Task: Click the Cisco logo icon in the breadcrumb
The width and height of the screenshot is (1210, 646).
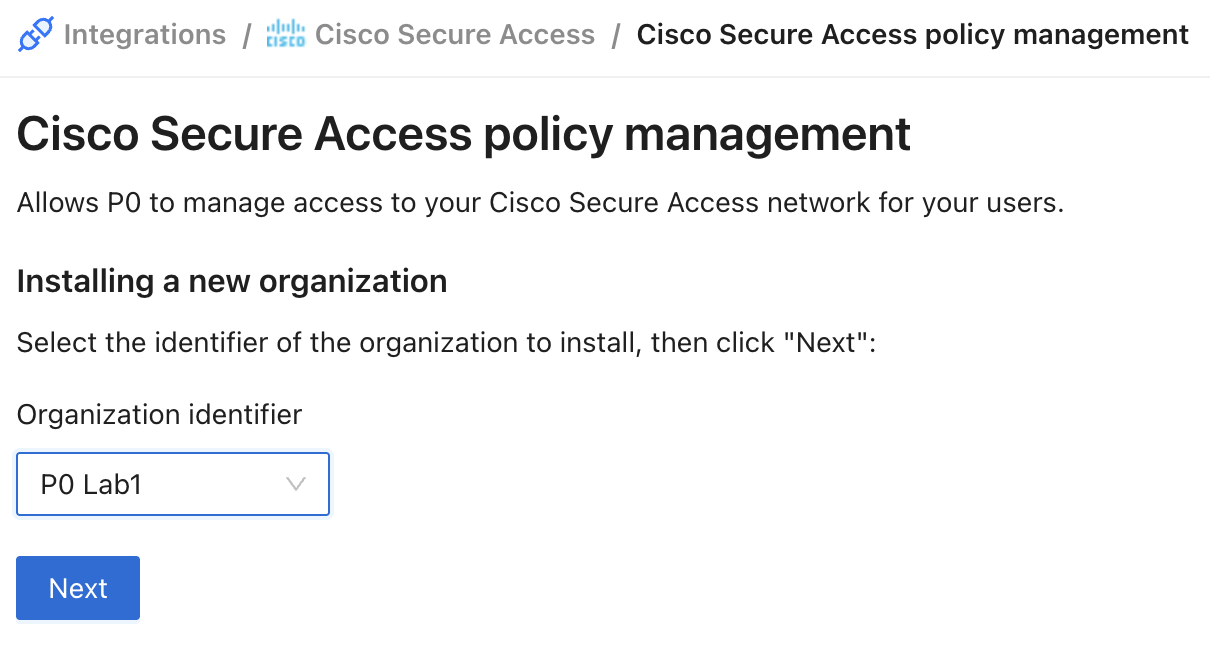Action: [284, 33]
